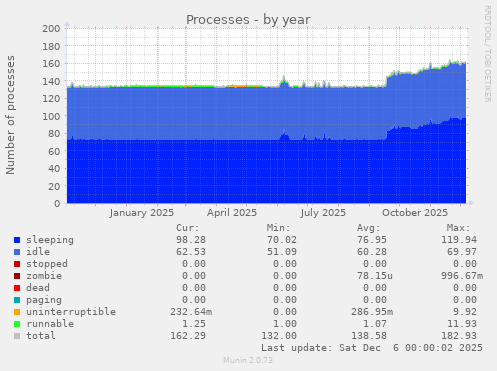497x371 pixels.
Task: Click the 'Last update' timestamp line
Action: (x=372, y=348)
